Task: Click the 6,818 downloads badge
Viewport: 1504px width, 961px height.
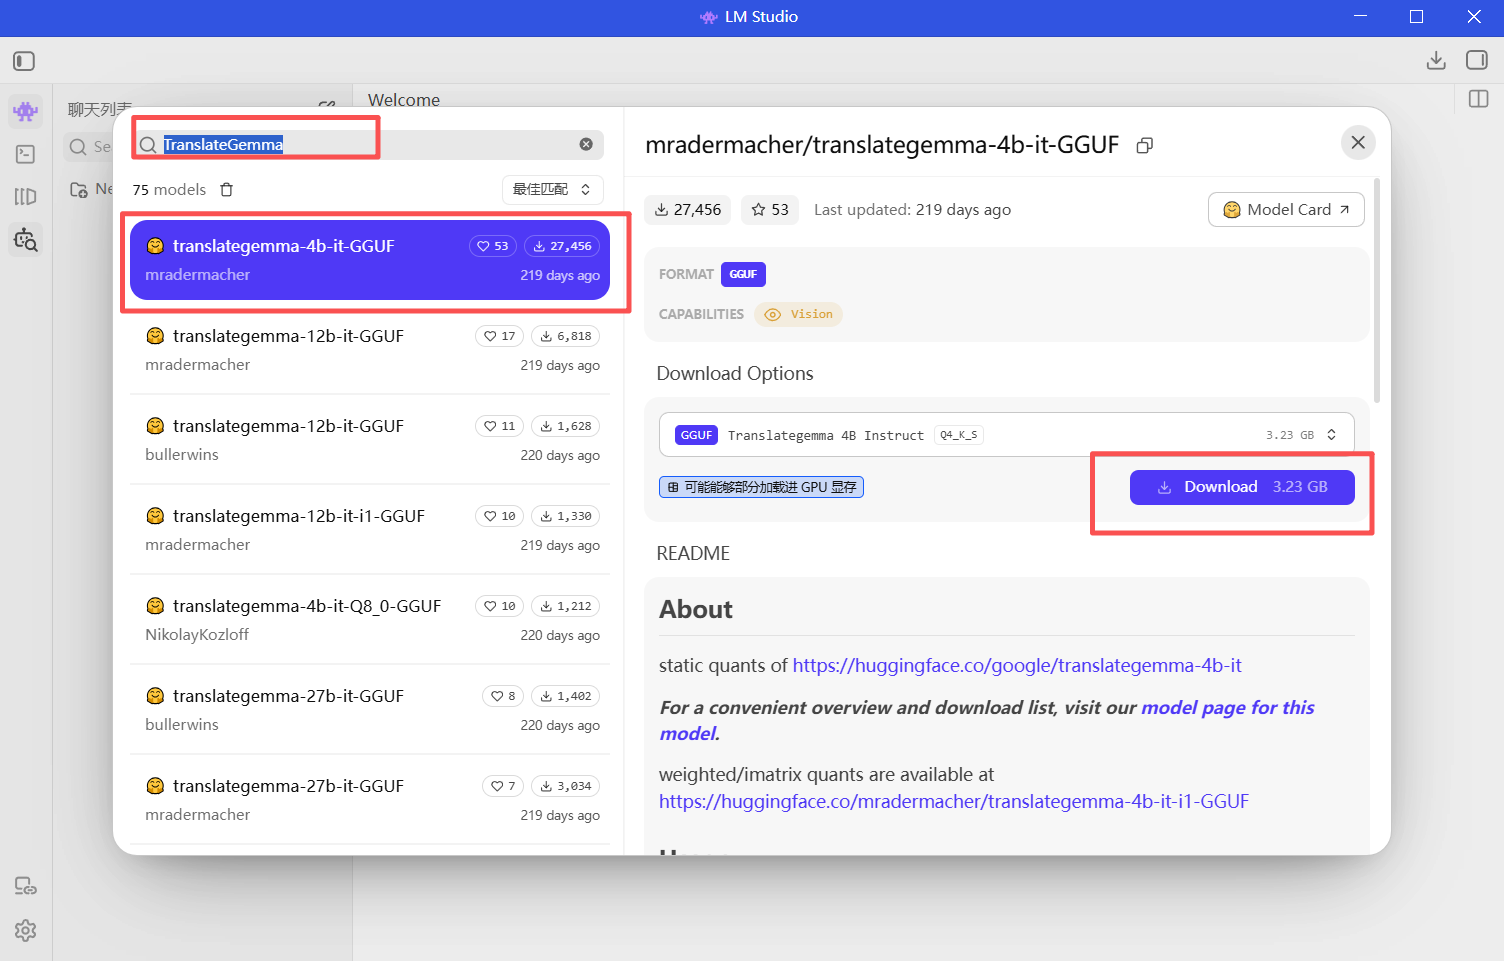Action: coord(566,336)
